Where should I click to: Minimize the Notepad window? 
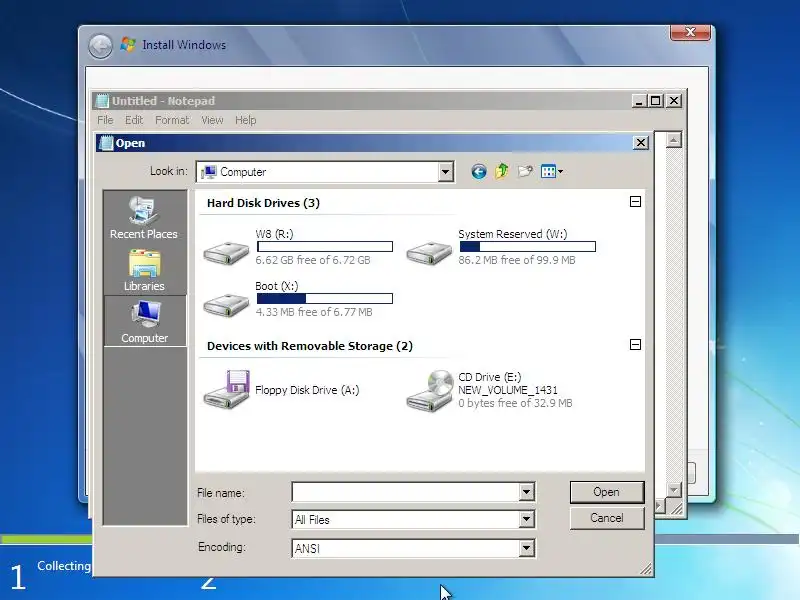click(x=639, y=101)
